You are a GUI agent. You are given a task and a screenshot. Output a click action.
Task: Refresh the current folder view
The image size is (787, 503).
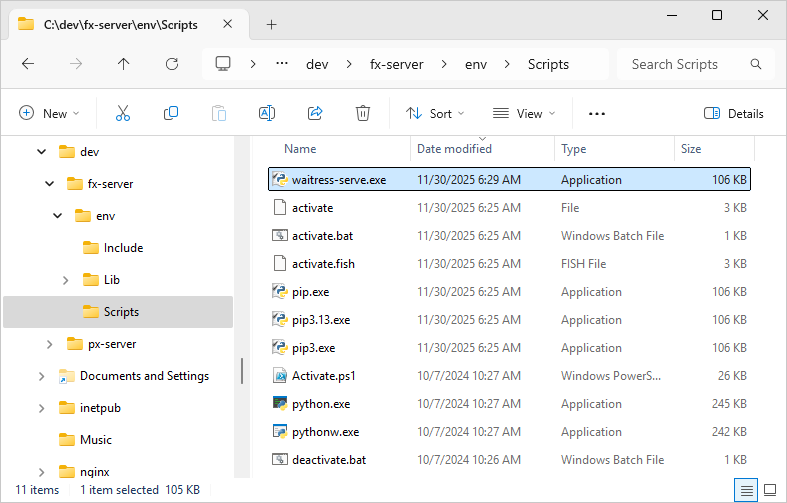[x=172, y=64]
